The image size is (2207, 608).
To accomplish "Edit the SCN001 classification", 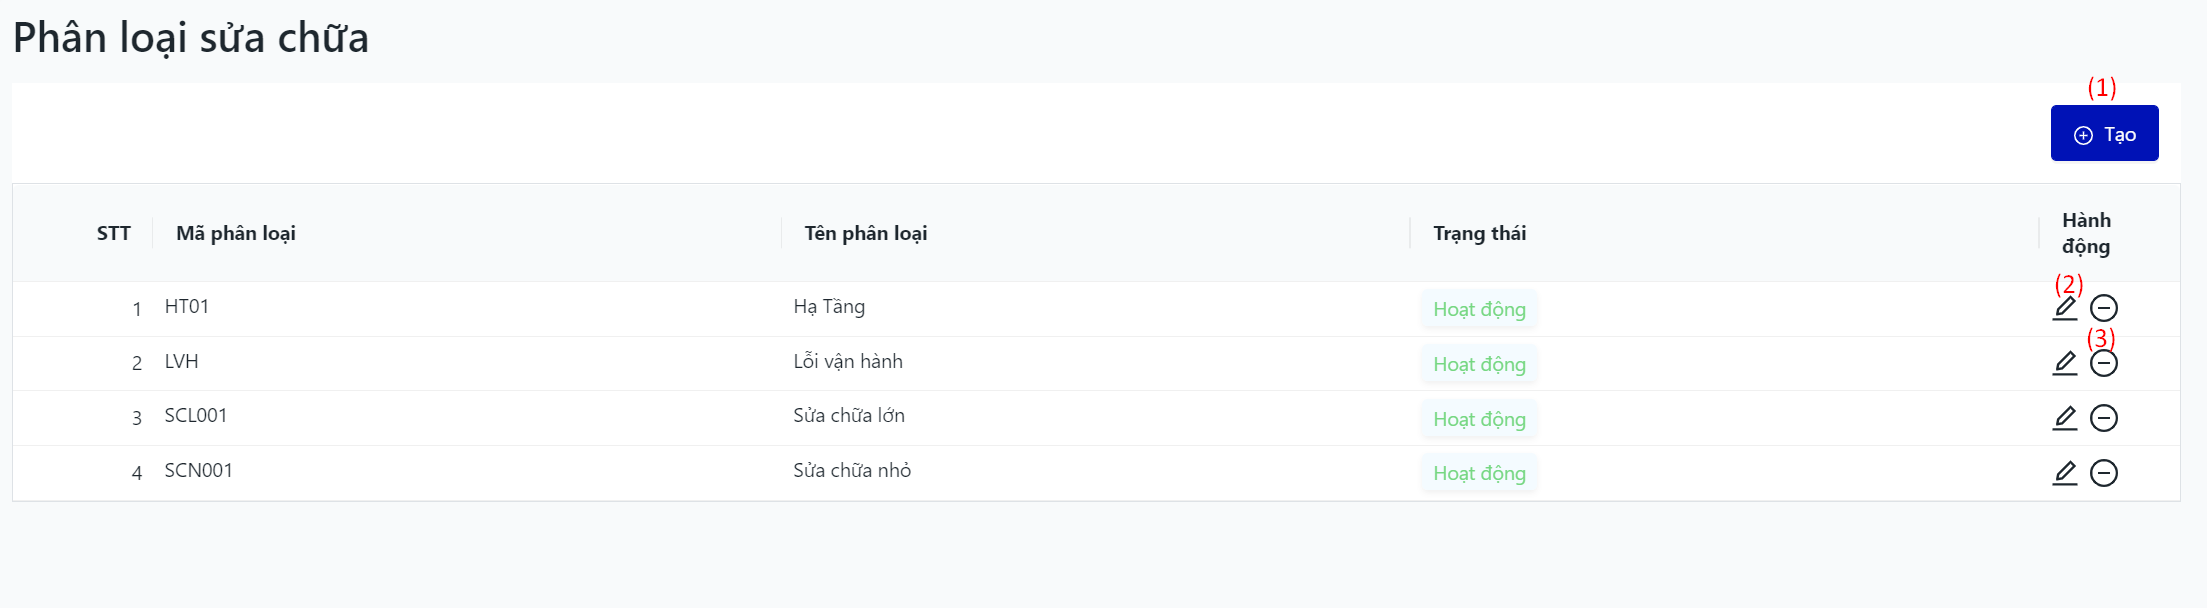I will 2065,473.
